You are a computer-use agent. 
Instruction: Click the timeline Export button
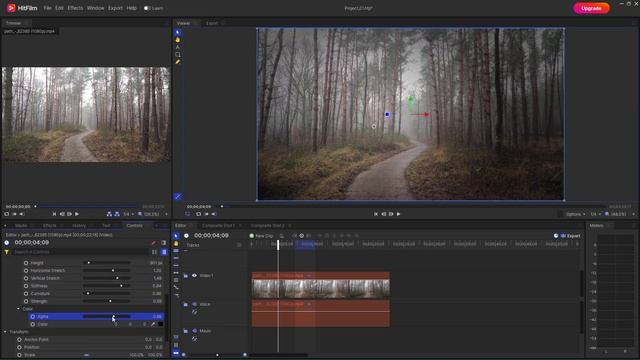tap(571, 236)
